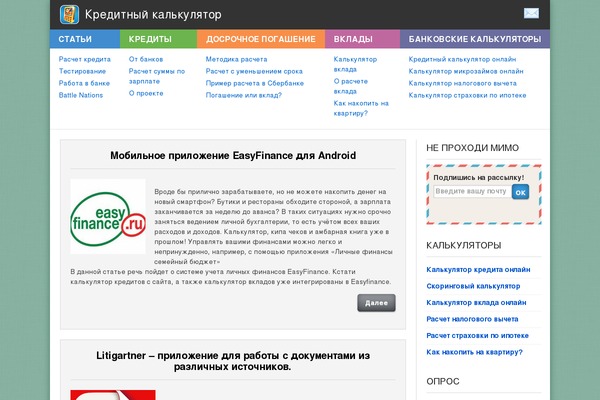Go to Расчет страховки по ипотеке link
Image resolution: width=600 pixels, height=400 pixels.
(478, 335)
